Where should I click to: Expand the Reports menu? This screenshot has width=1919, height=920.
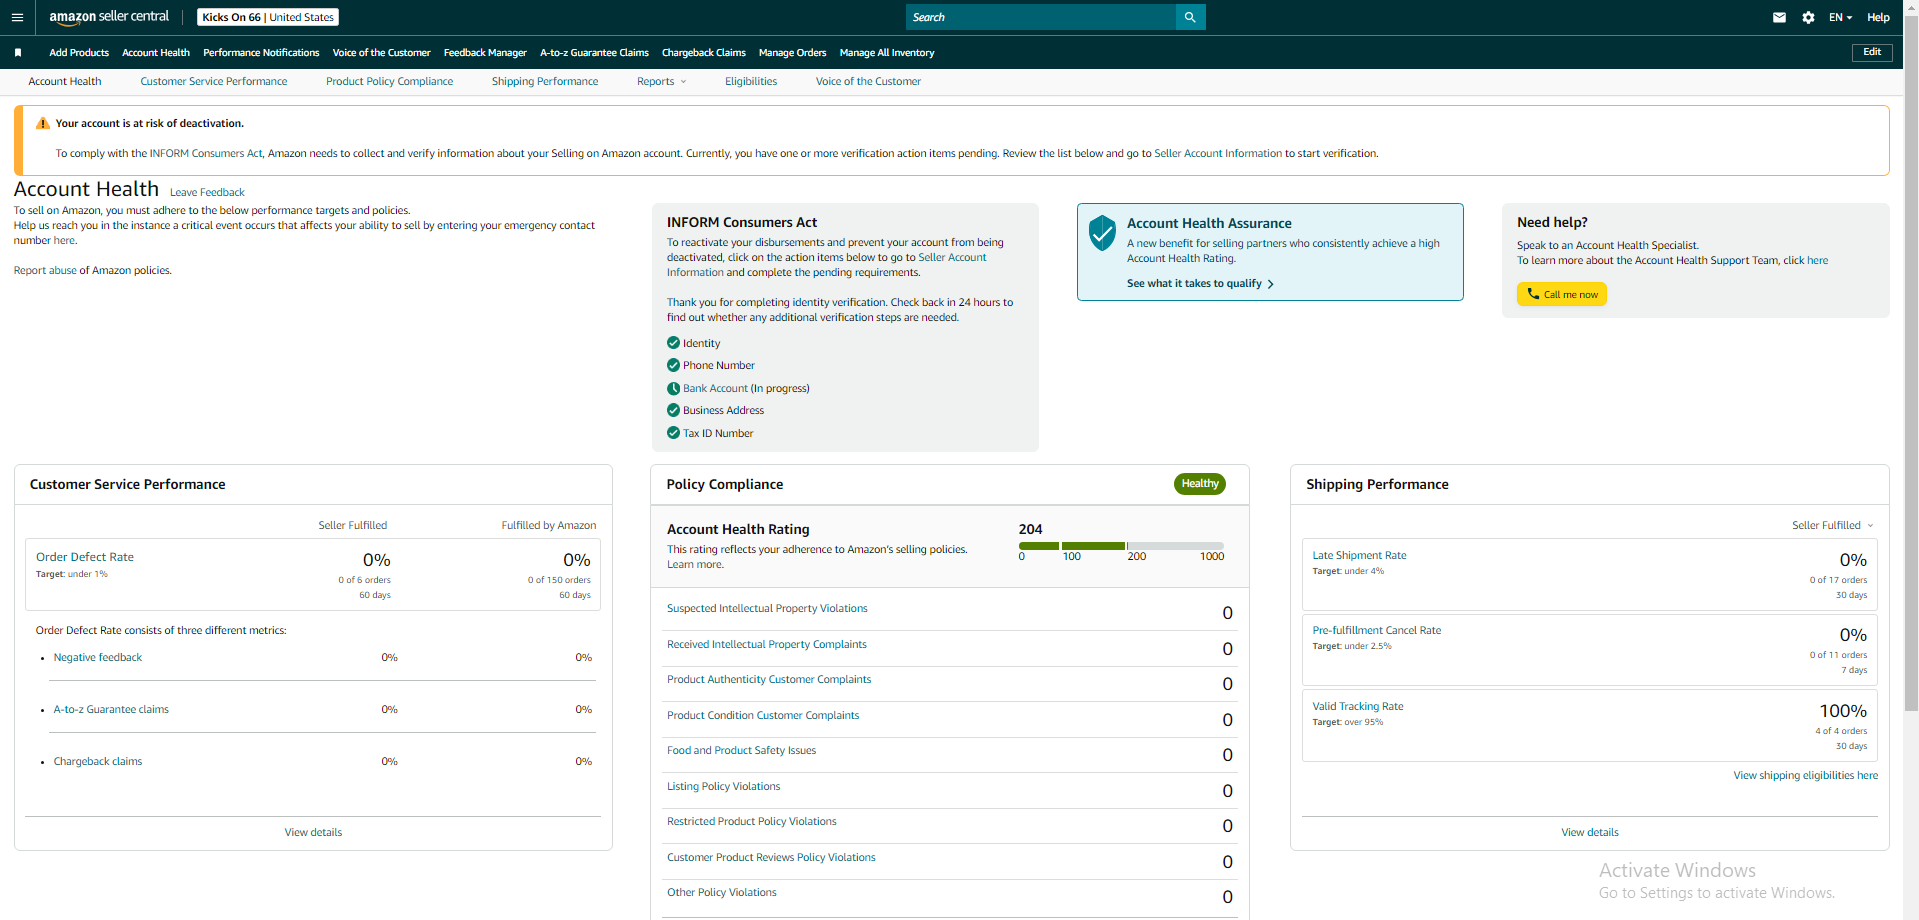(661, 82)
